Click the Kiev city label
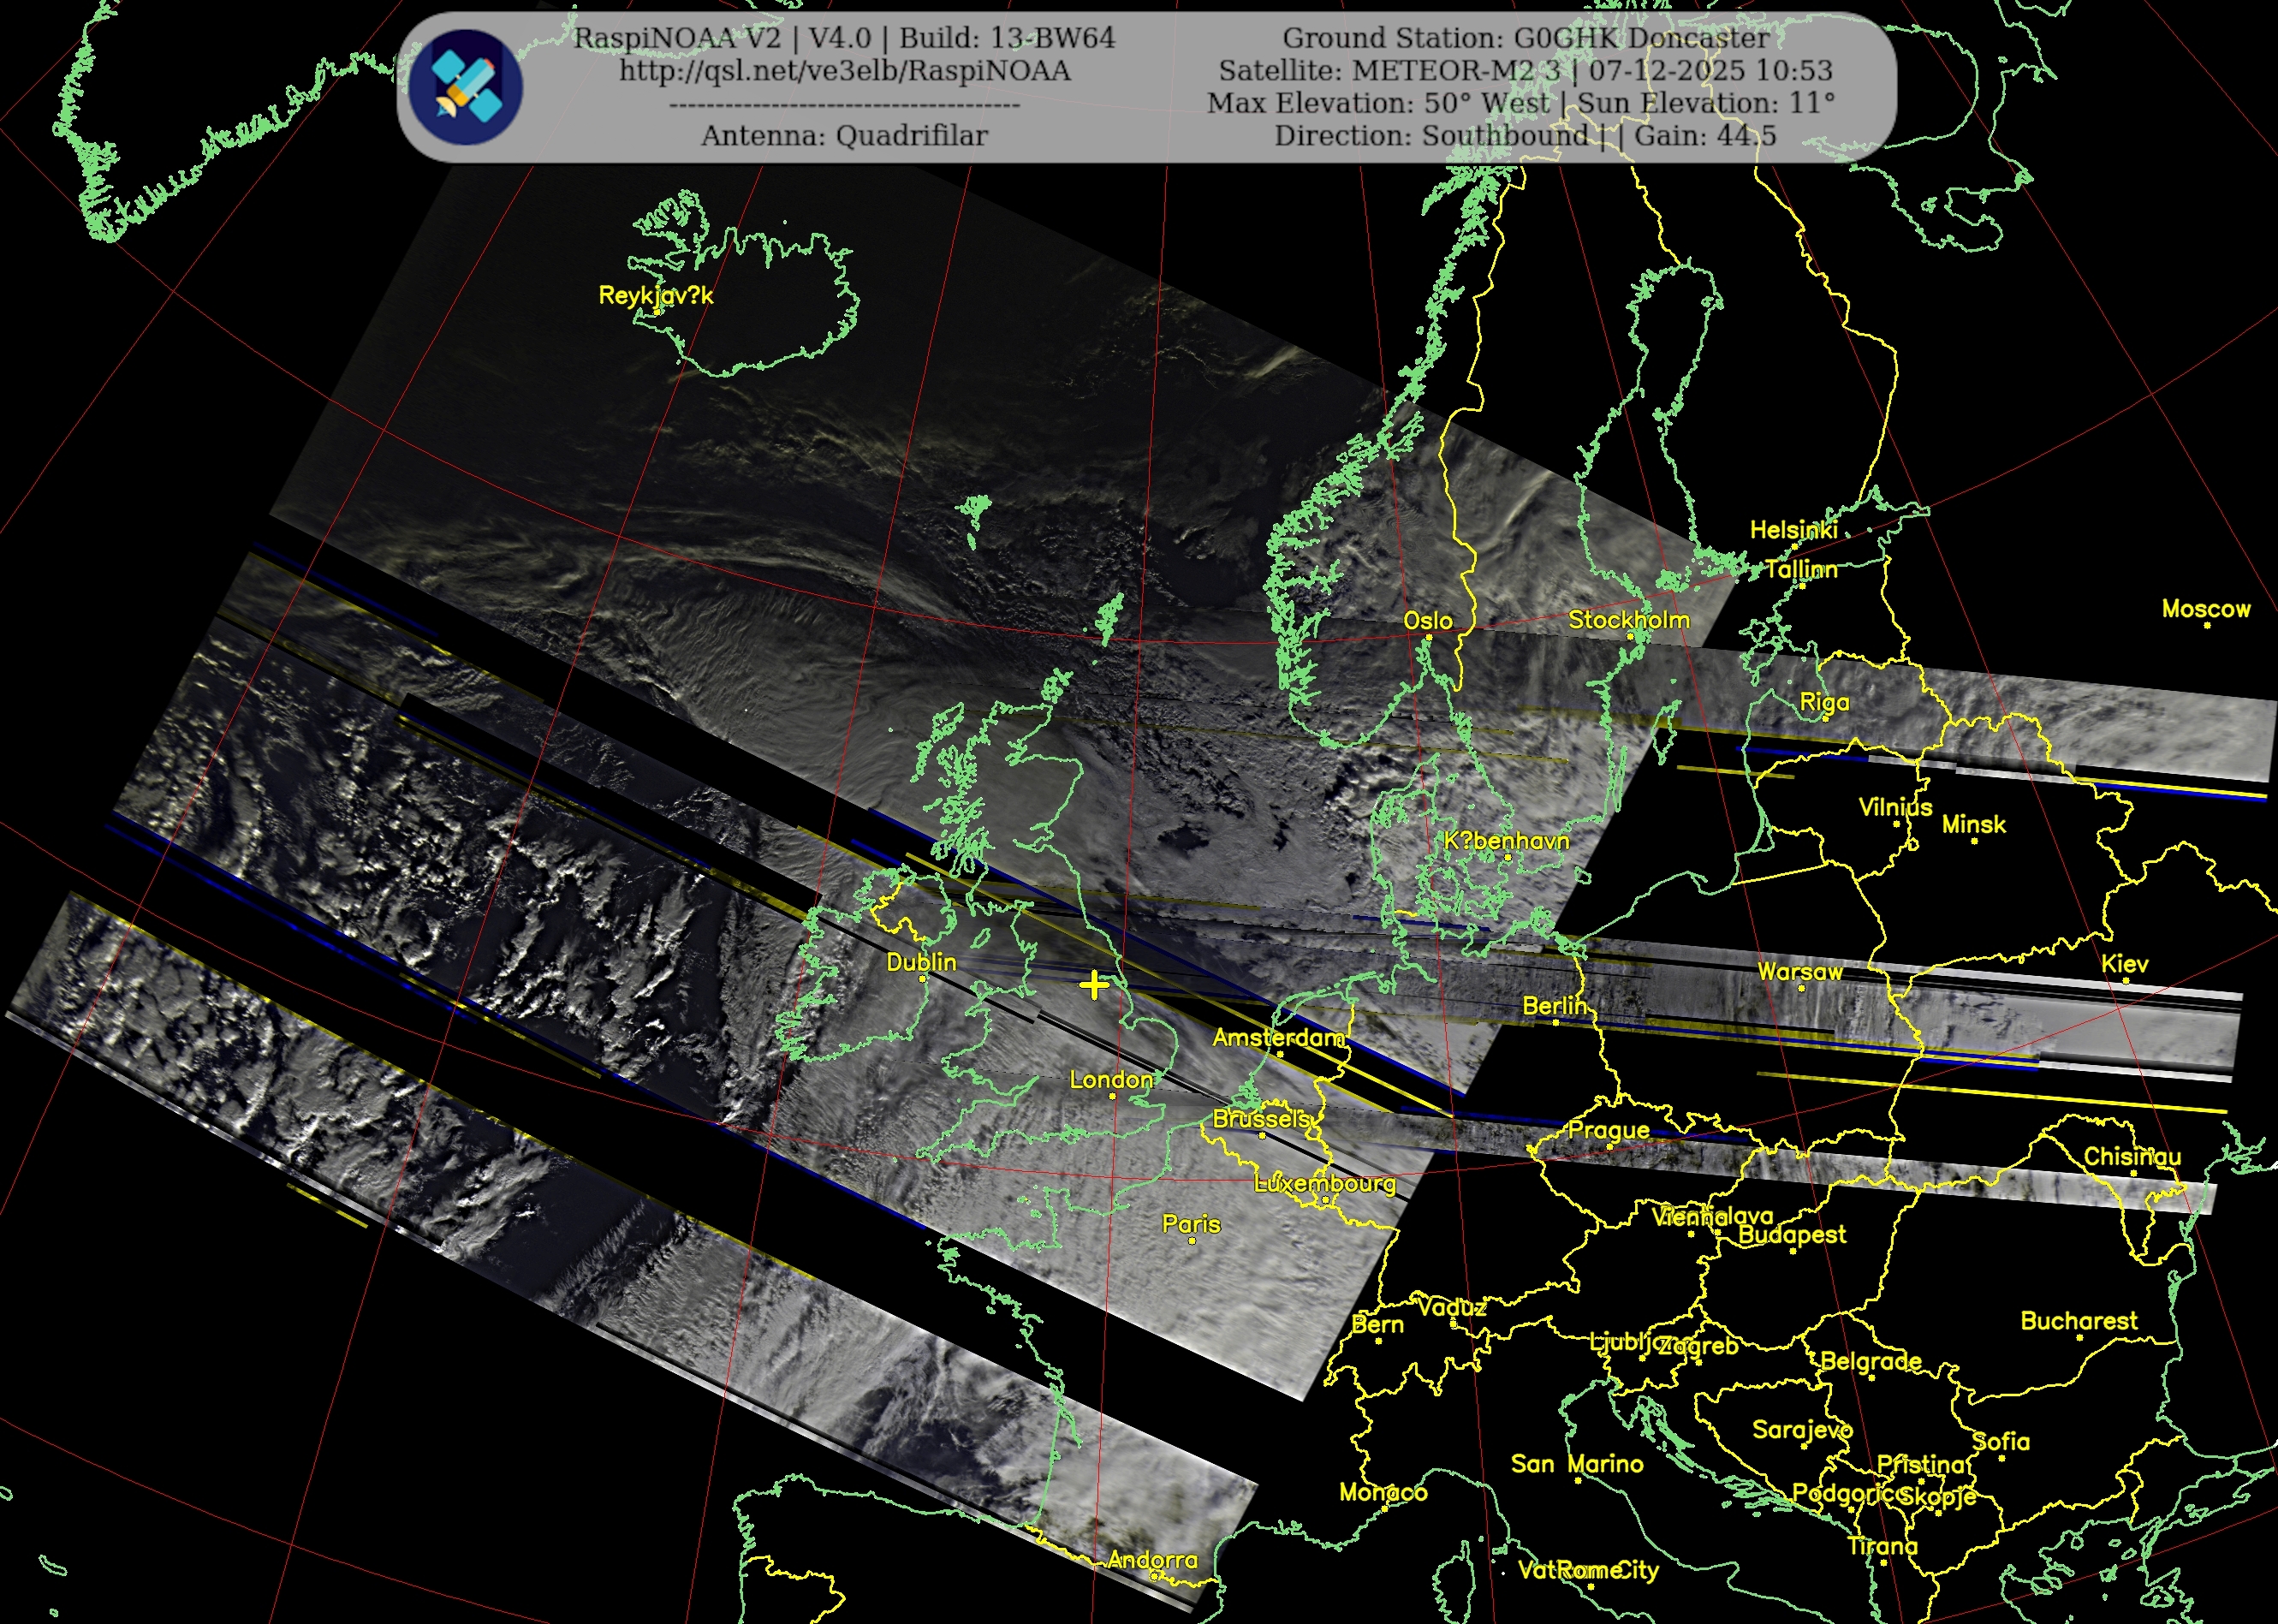 coord(2124,964)
